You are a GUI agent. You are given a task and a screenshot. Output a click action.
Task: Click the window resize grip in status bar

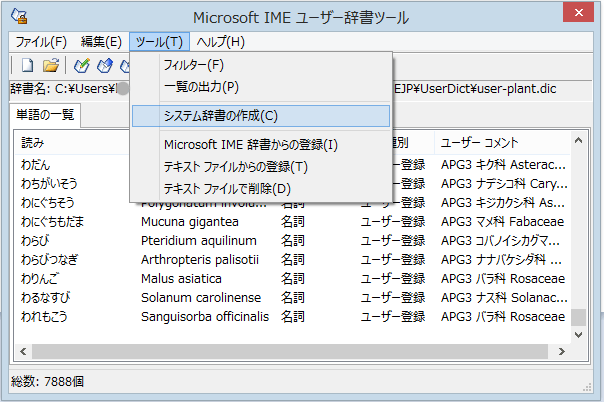[587, 387]
